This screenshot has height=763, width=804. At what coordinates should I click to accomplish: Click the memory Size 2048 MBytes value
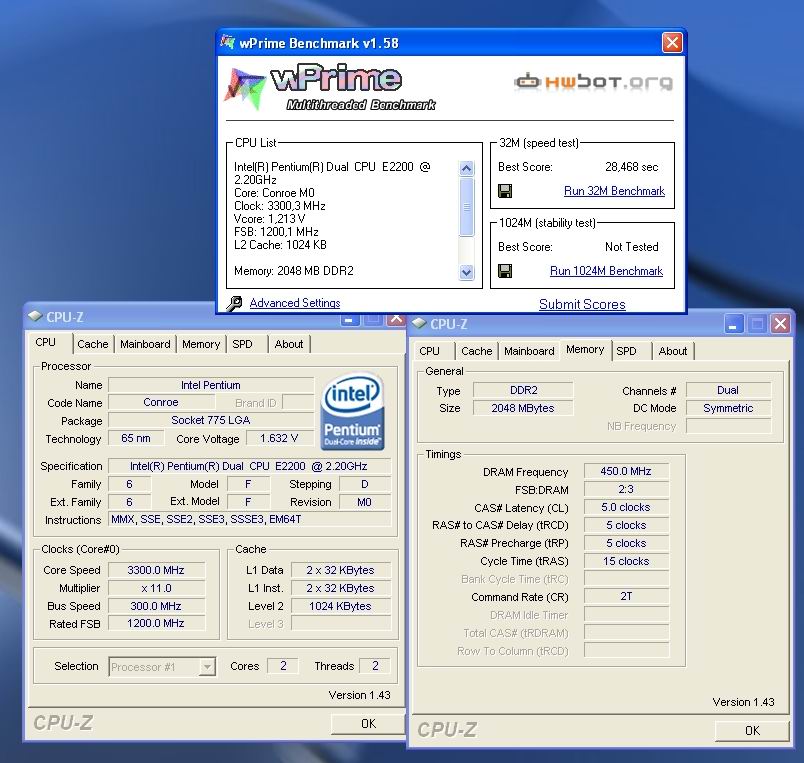click(x=522, y=408)
